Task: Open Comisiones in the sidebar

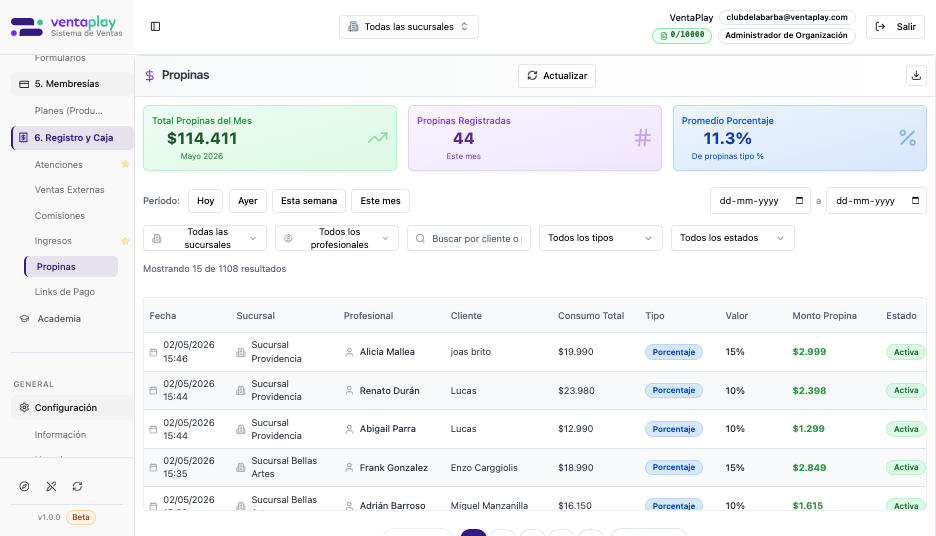Action: coord(60,215)
